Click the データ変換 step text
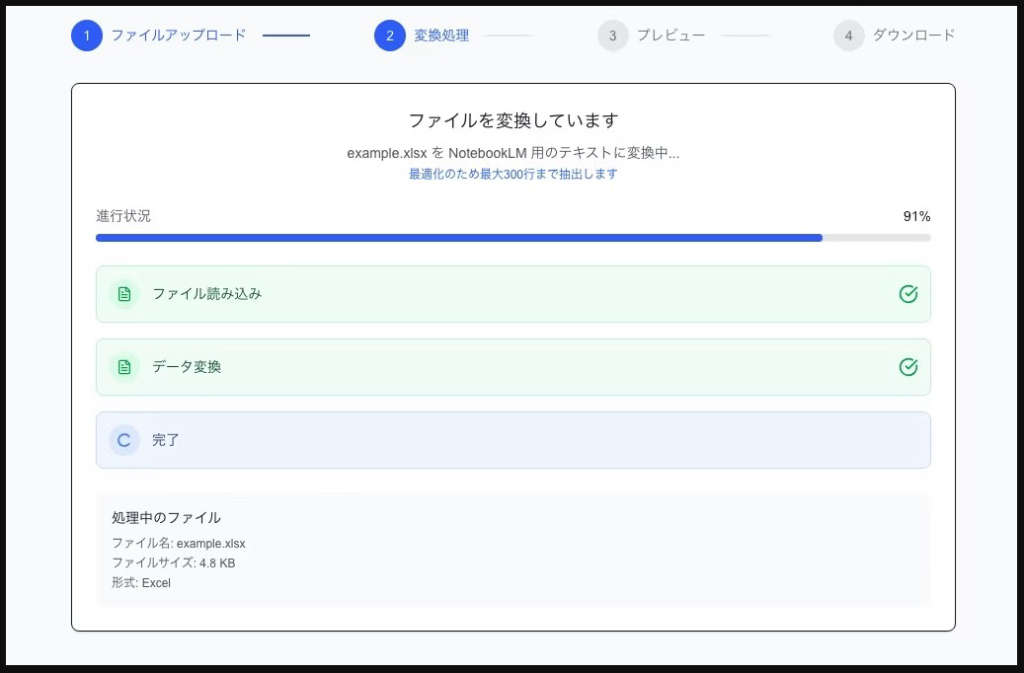The height and width of the screenshot is (673, 1024). [187, 367]
